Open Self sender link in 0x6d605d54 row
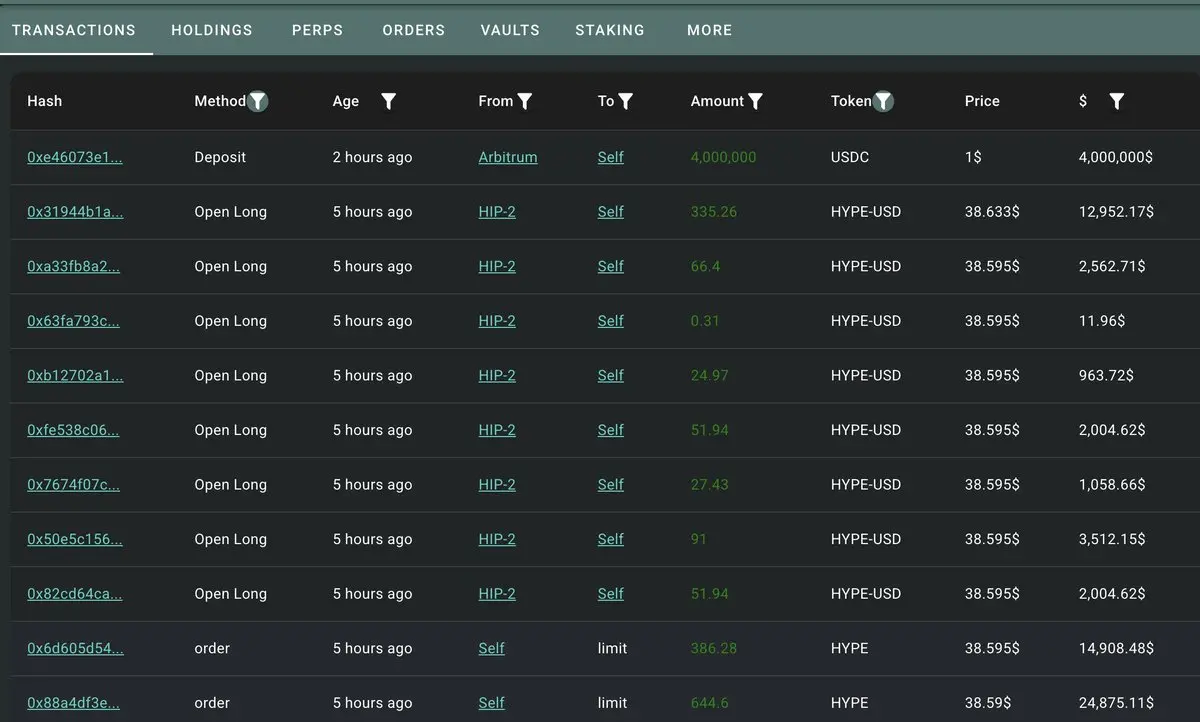 tap(491, 648)
